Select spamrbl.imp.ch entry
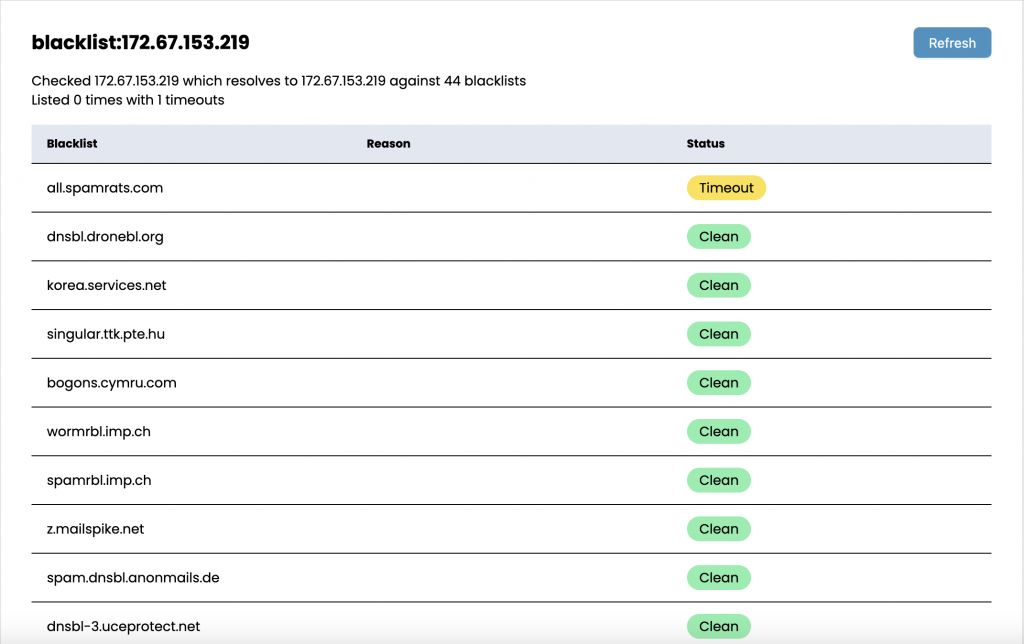The image size is (1024, 644). click(99, 481)
